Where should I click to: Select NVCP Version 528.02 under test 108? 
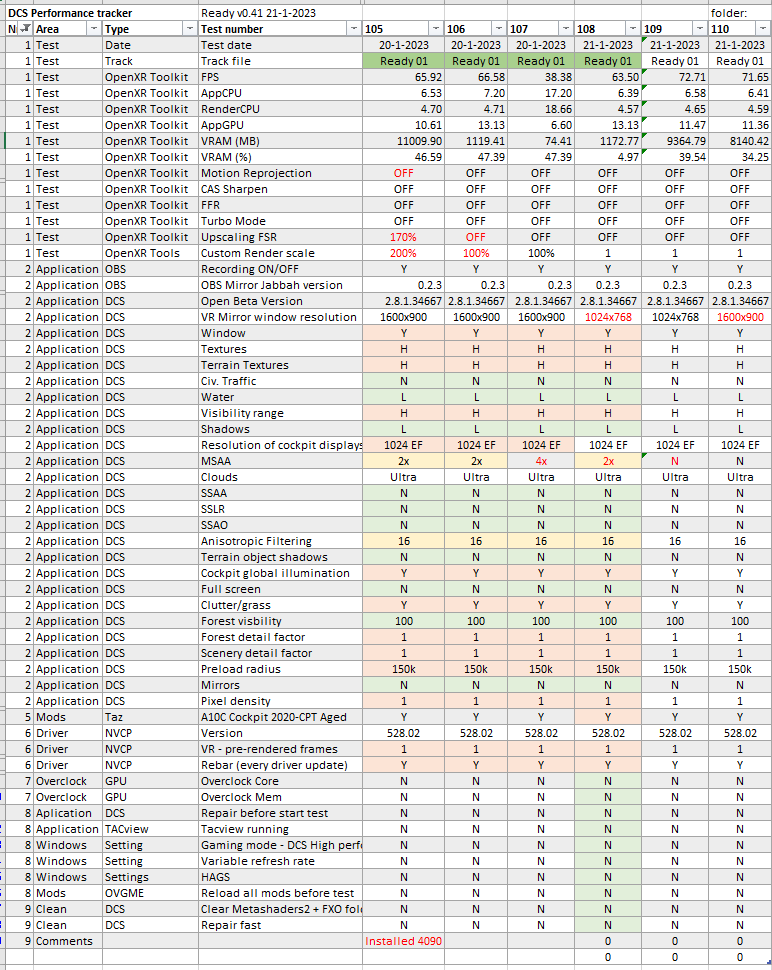(607, 734)
